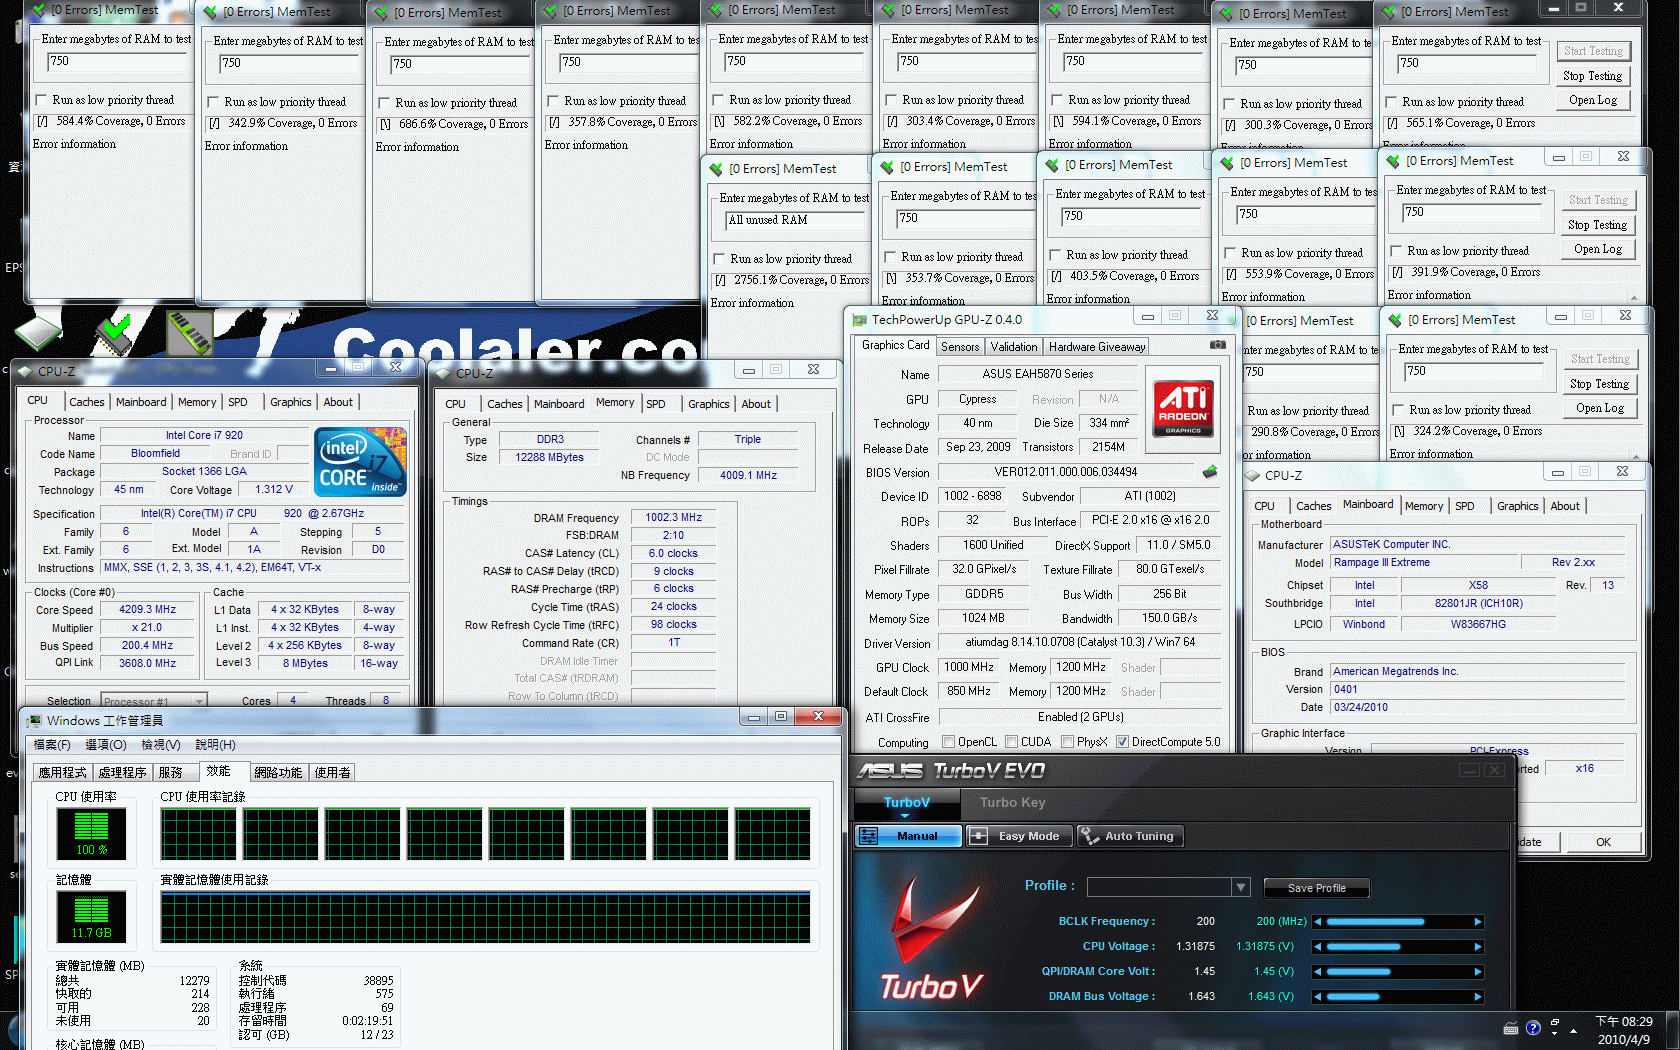
Task: Open the Hardware Giveaway tab in GPU-Z
Action: (1097, 347)
